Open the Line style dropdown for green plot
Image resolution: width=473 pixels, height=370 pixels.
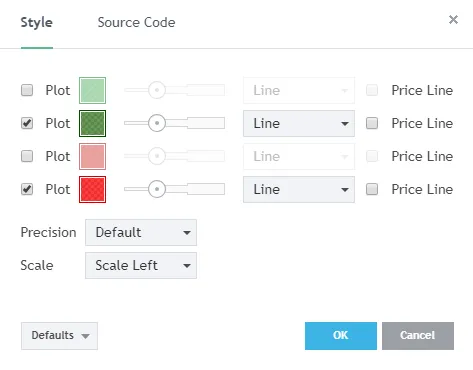(299, 123)
